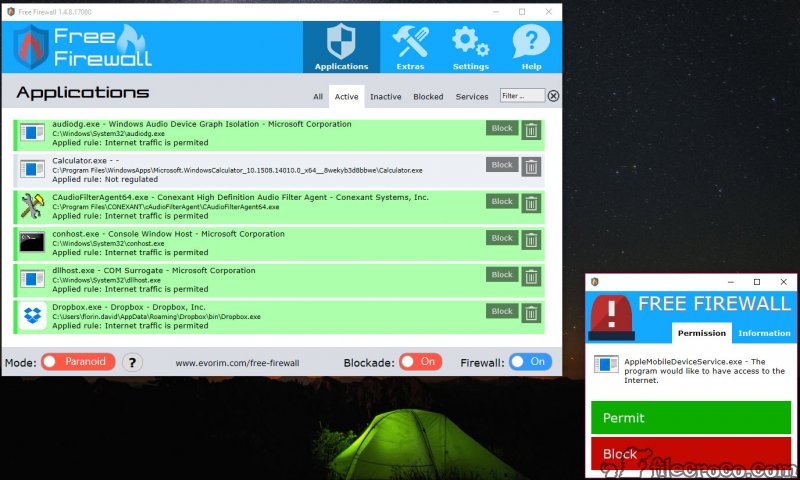Switch to the Inactive tab
Screen dimensions: 800x480
(x=386, y=96)
